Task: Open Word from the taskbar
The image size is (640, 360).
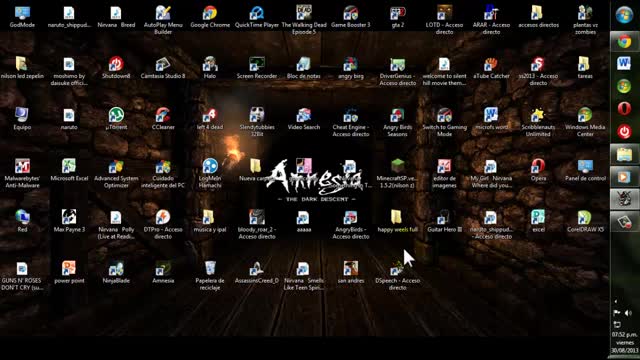Action: (x=624, y=64)
